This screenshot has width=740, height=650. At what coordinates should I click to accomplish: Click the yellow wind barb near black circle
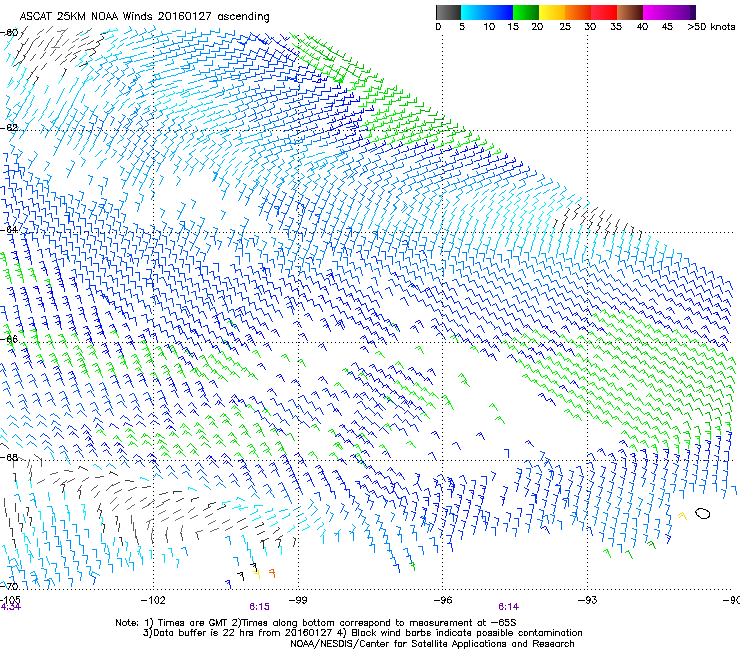(x=682, y=516)
